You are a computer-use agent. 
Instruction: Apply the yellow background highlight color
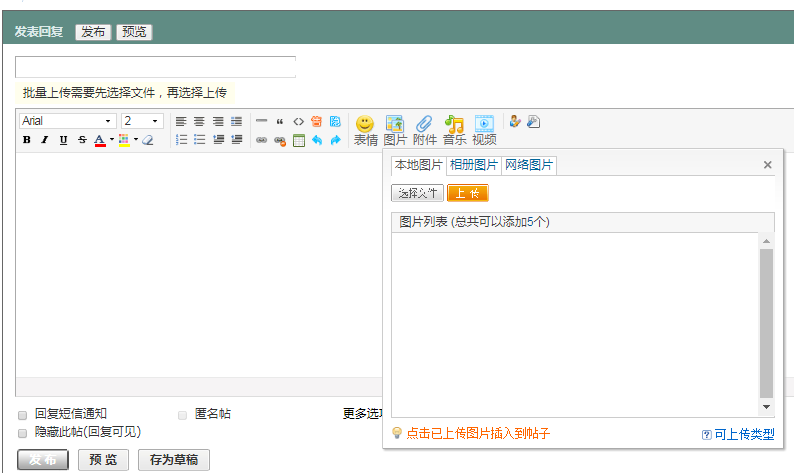pos(124,140)
